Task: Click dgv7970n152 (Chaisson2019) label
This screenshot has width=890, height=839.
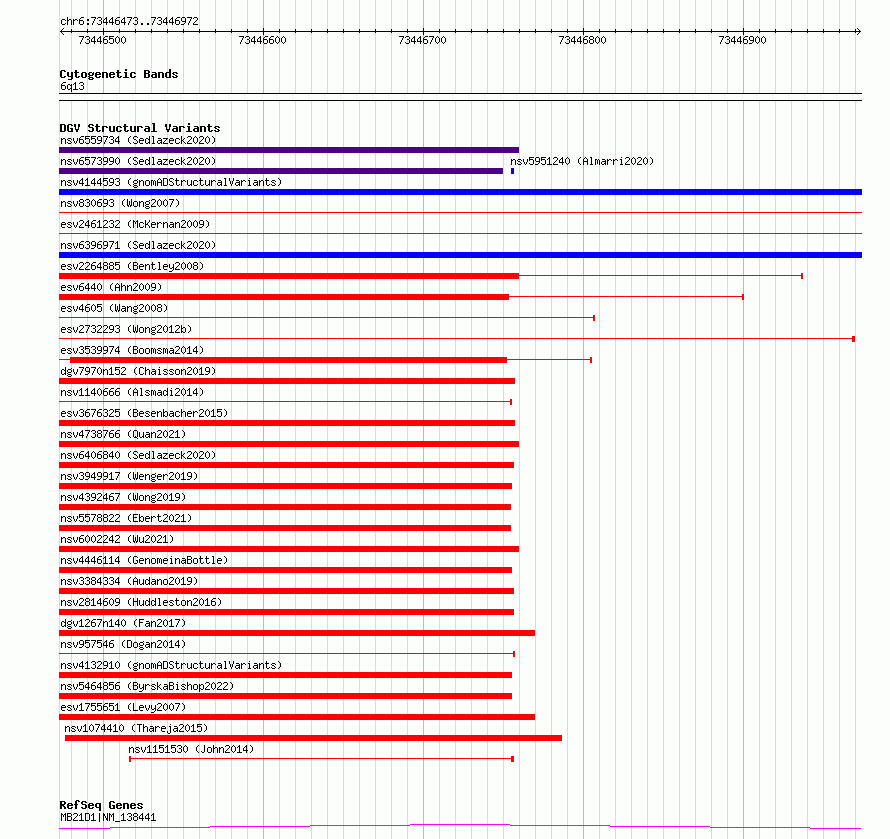Action: pos(138,371)
